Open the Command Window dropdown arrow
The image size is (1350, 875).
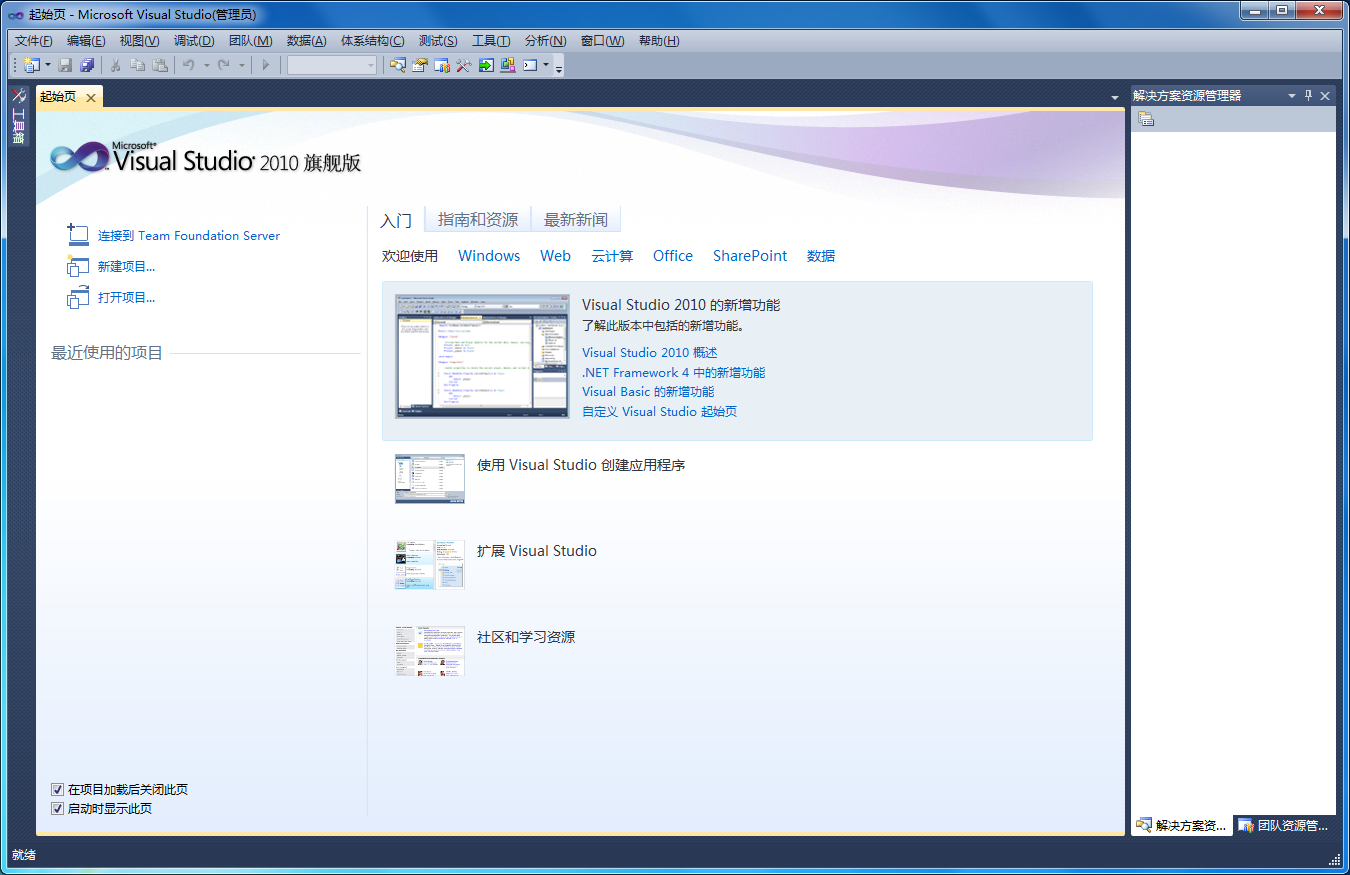pyautogui.click(x=546, y=65)
